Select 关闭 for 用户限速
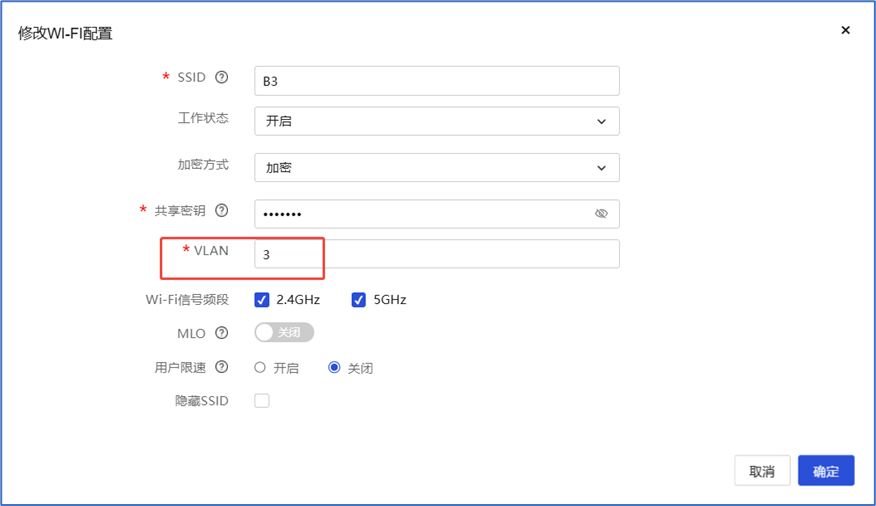Screen dimensions: 876x506 (x=335, y=368)
